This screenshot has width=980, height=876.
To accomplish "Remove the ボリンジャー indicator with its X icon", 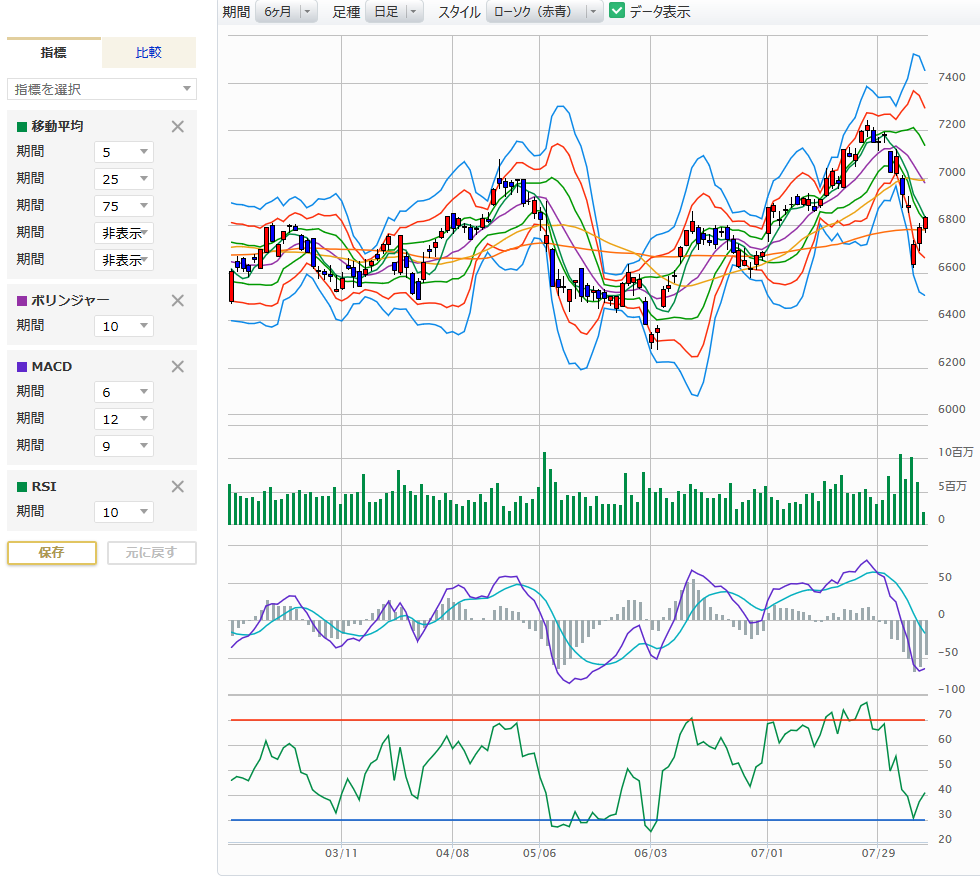I will (178, 300).
